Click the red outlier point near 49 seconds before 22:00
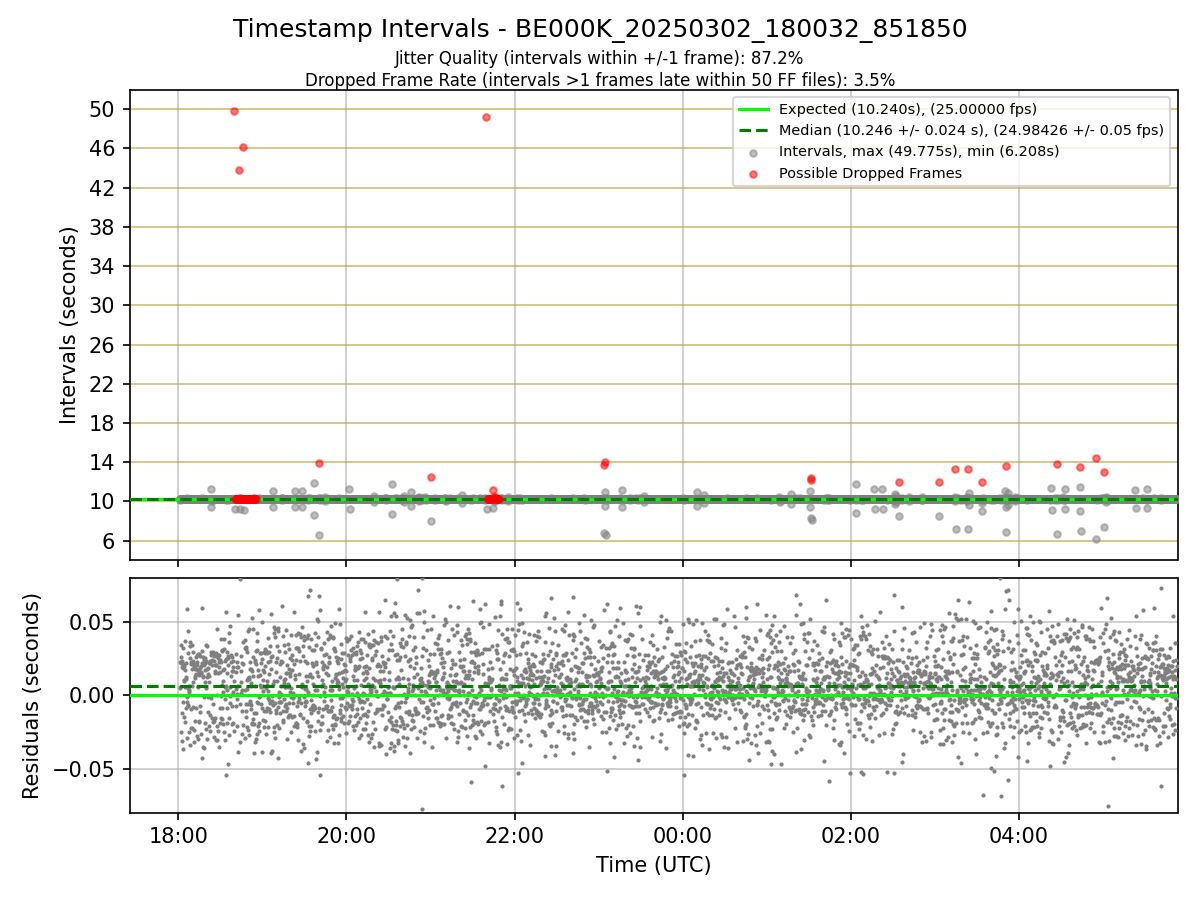The image size is (1200, 900). pos(486,117)
